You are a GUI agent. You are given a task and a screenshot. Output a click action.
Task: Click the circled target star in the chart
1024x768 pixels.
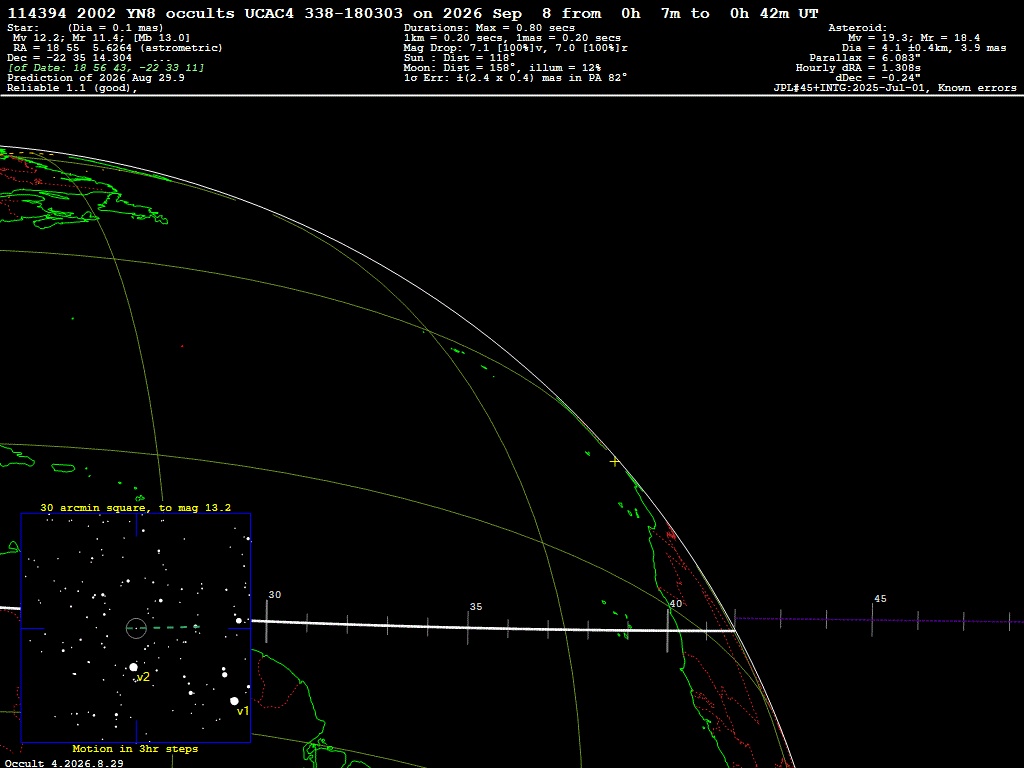136,628
